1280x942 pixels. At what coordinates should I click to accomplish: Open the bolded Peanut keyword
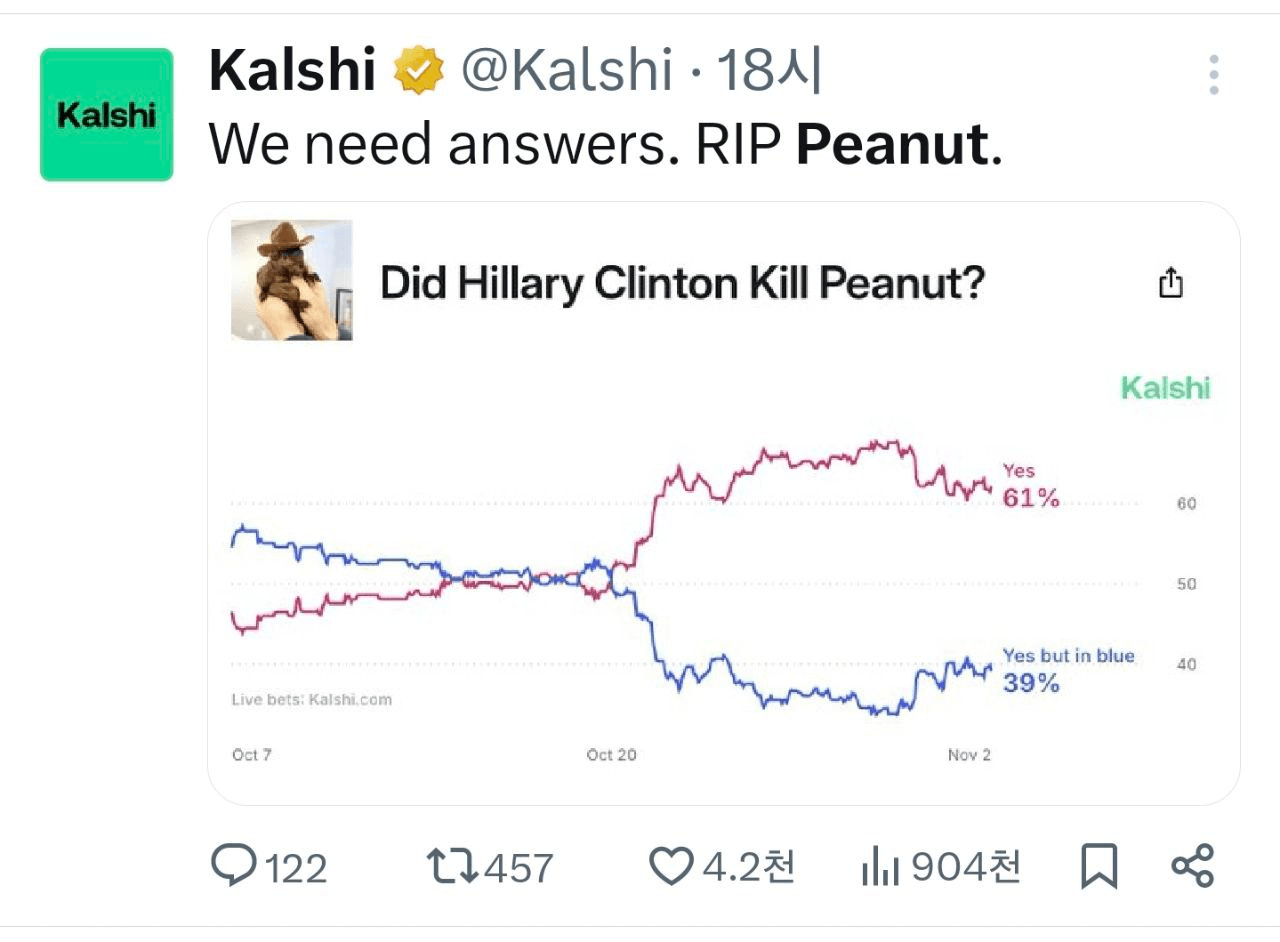[892, 145]
